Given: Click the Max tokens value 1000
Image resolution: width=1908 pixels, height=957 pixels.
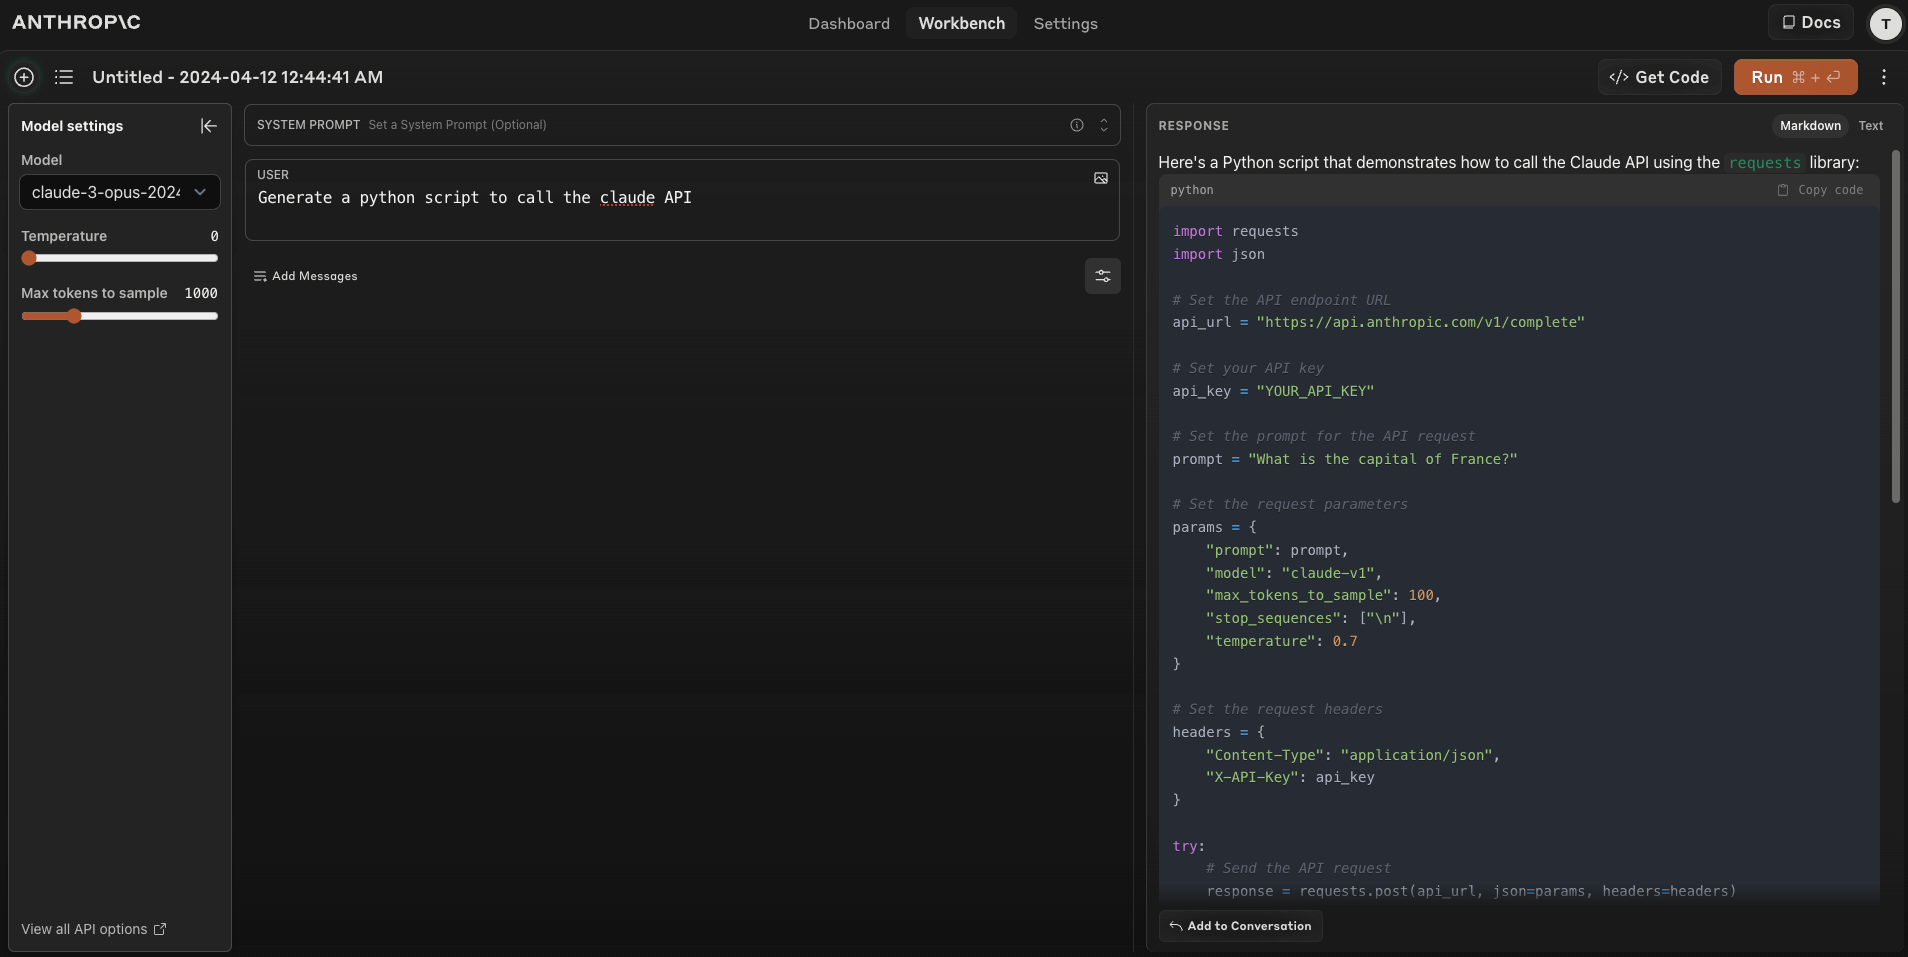Looking at the screenshot, I should 201,293.
